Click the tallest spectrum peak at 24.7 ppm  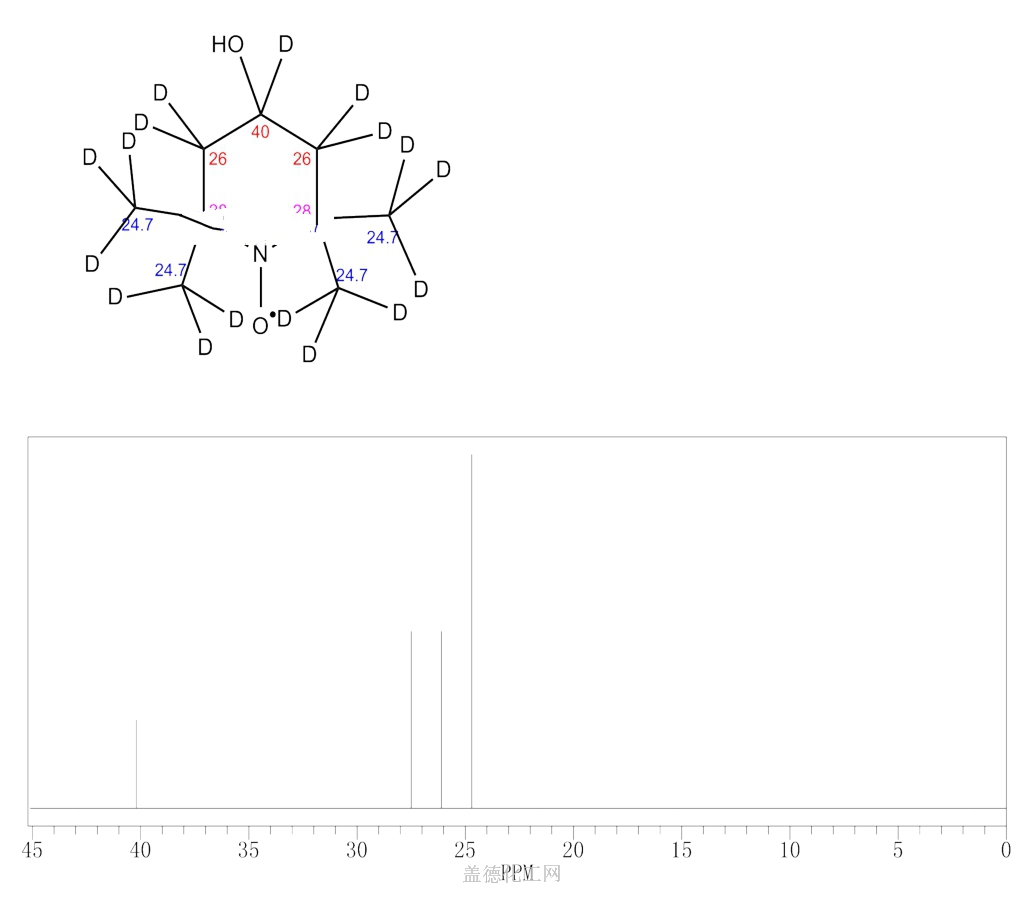[472, 631]
